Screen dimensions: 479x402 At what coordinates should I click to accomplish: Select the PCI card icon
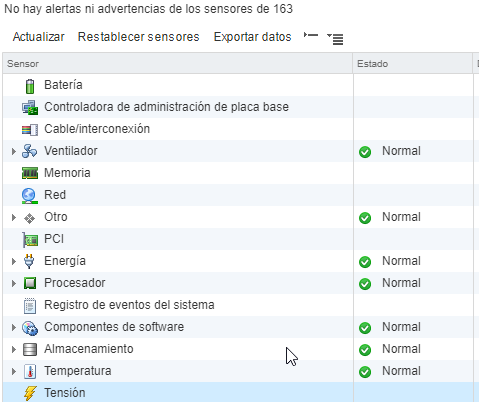click(30, 240)
